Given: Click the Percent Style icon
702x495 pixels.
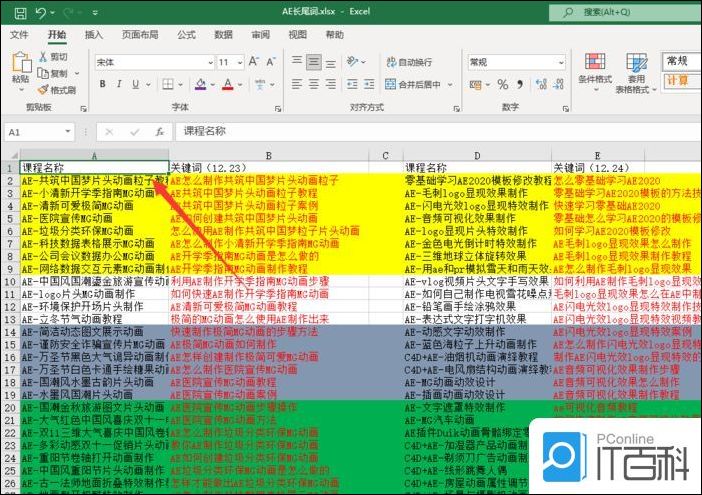Looking at the screenshot, I should click(503, 84).
